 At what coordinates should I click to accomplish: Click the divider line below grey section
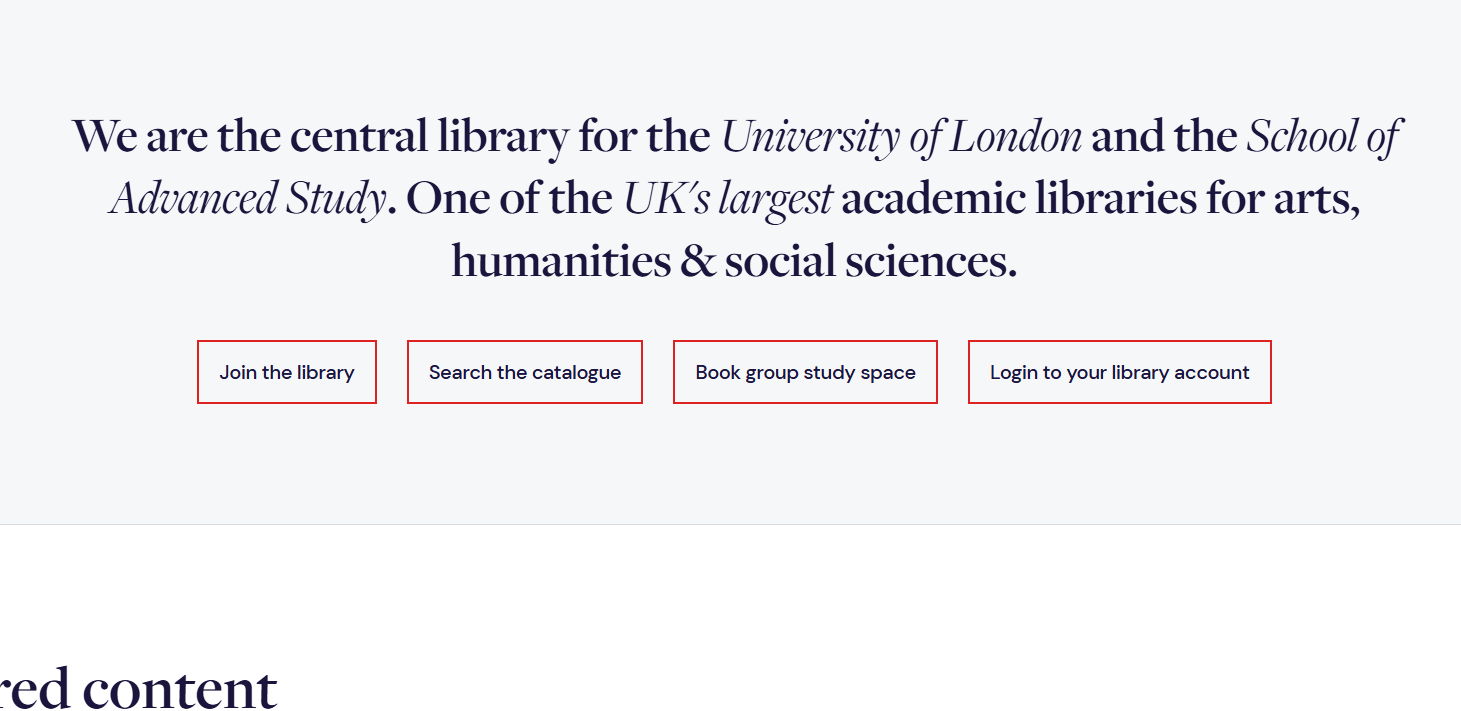730,524
